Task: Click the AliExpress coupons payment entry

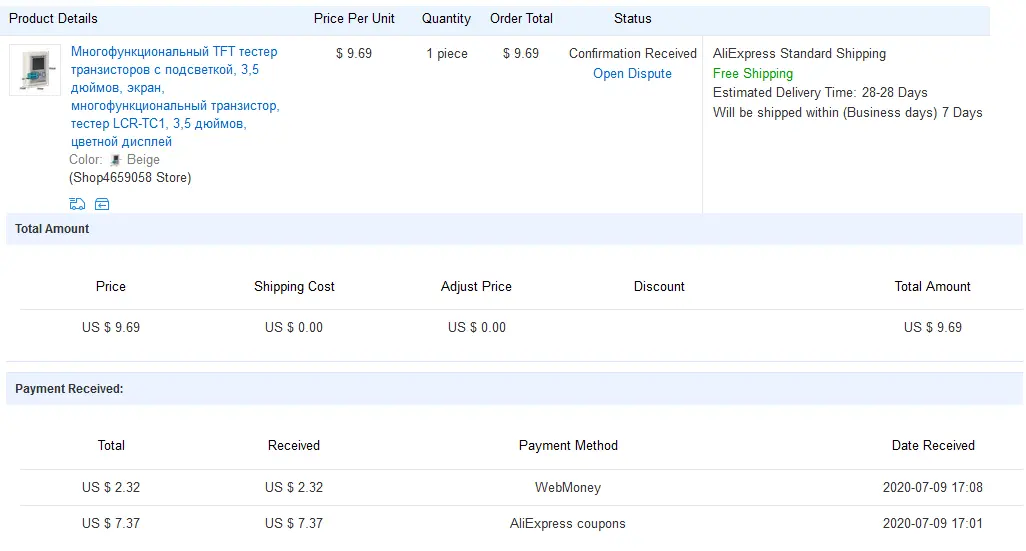Action: [568, 524]
